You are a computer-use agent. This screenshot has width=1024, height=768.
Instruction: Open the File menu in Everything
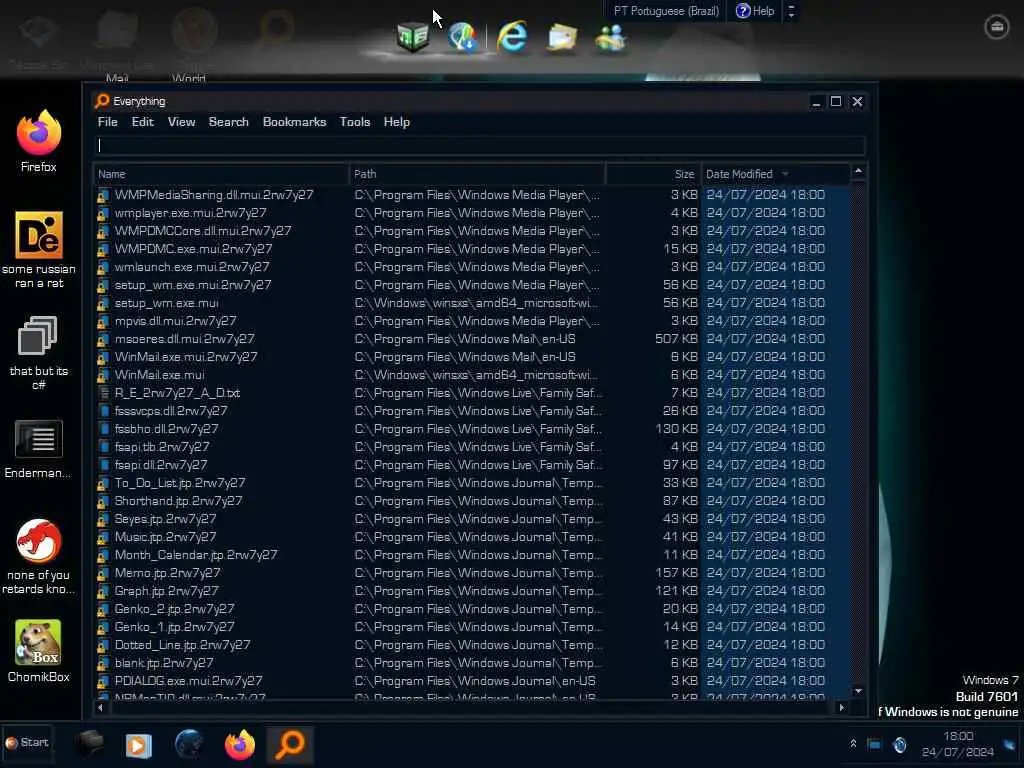coord(108,122)
